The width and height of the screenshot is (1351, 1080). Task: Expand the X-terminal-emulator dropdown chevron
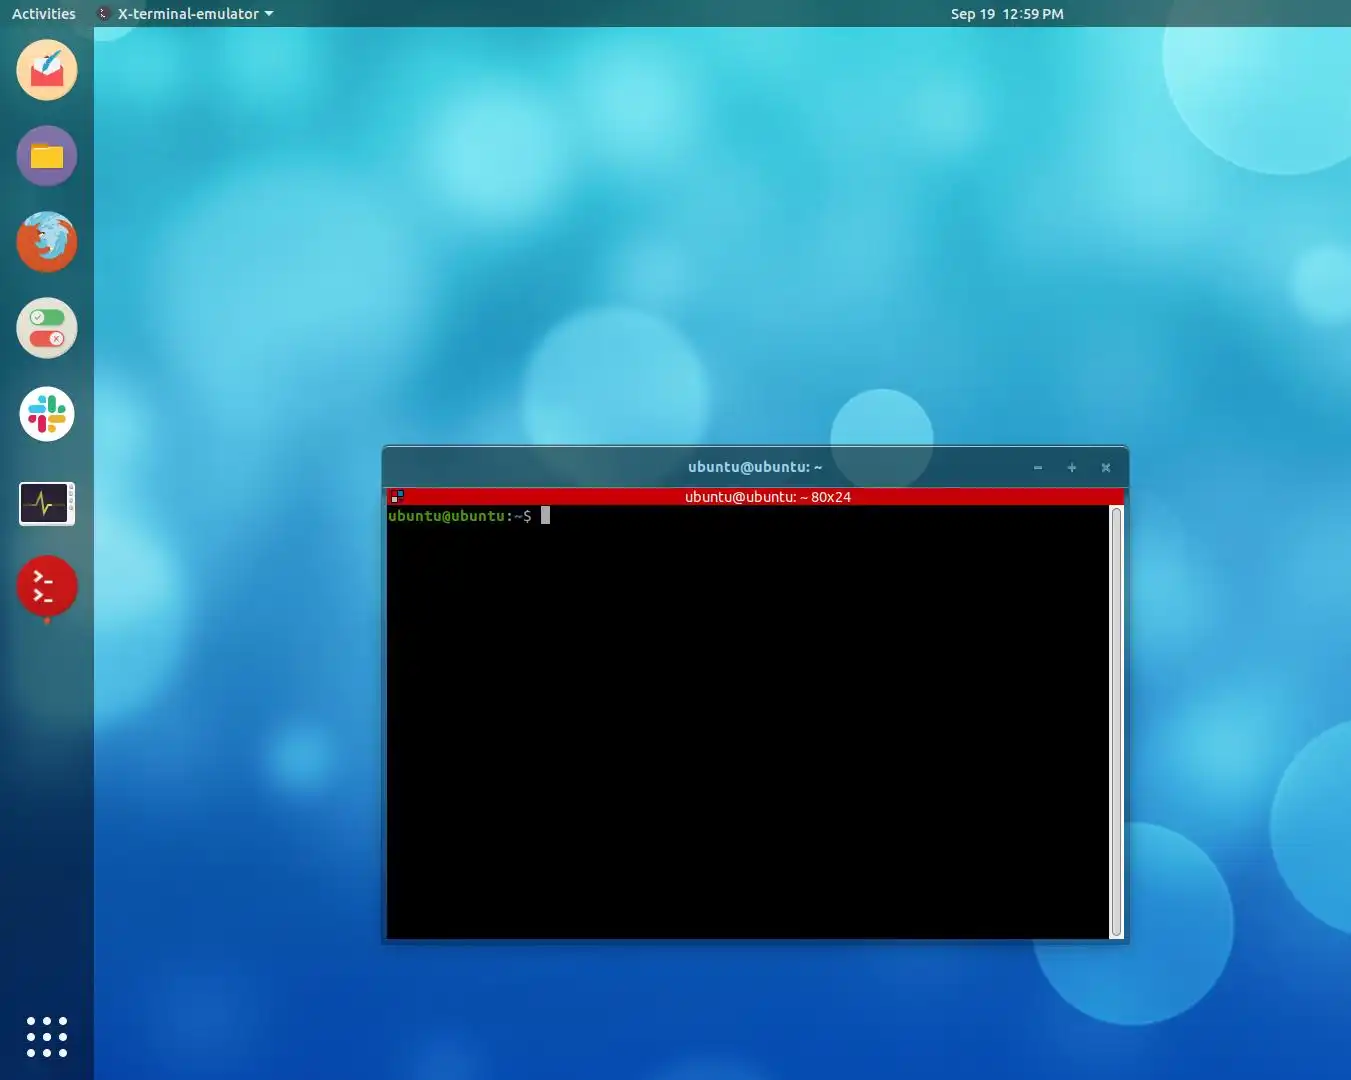coord(268,14)
